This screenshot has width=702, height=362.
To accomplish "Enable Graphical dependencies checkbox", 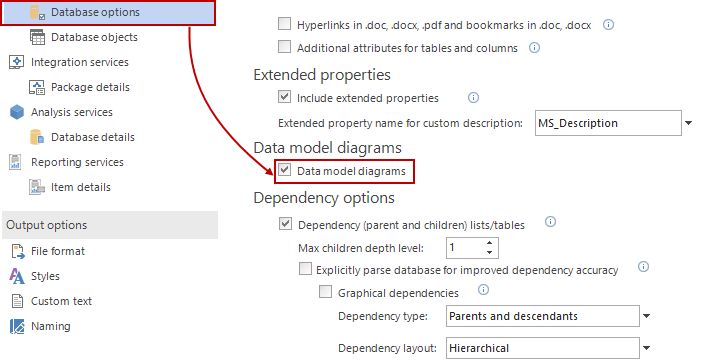I will point(325,292).
